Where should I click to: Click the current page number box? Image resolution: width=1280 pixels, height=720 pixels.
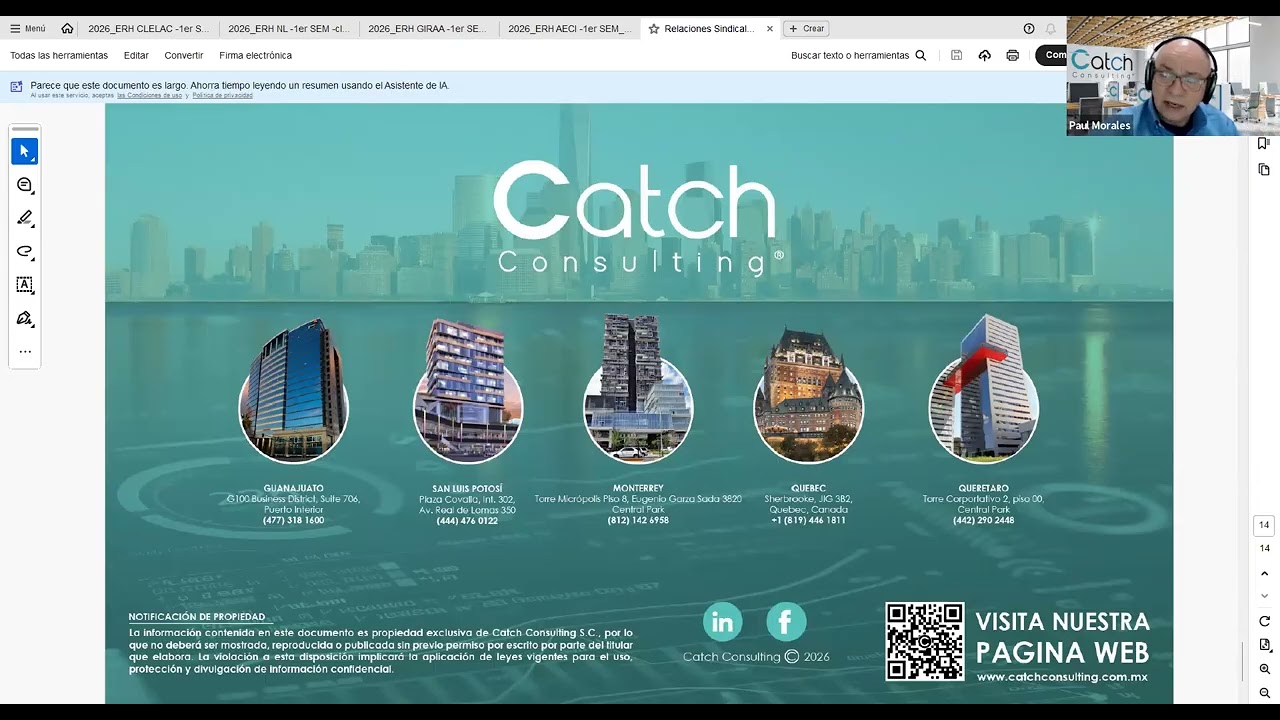coord(1264,525)
